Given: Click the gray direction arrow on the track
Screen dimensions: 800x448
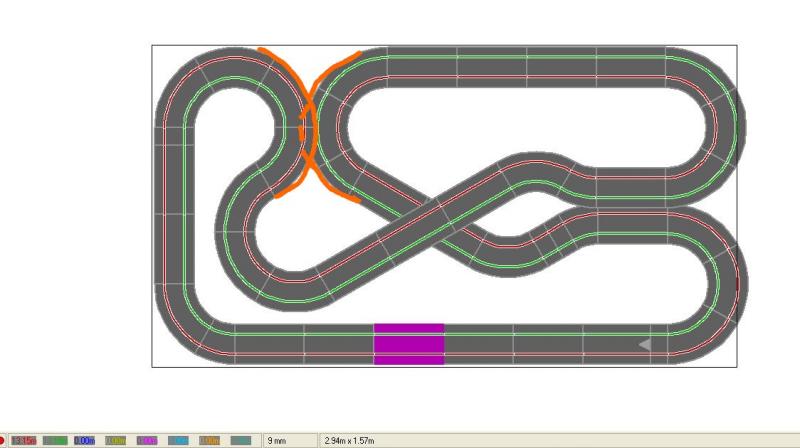Looking at the screenshot, I should pyautogui.click(x=645, y=344).
